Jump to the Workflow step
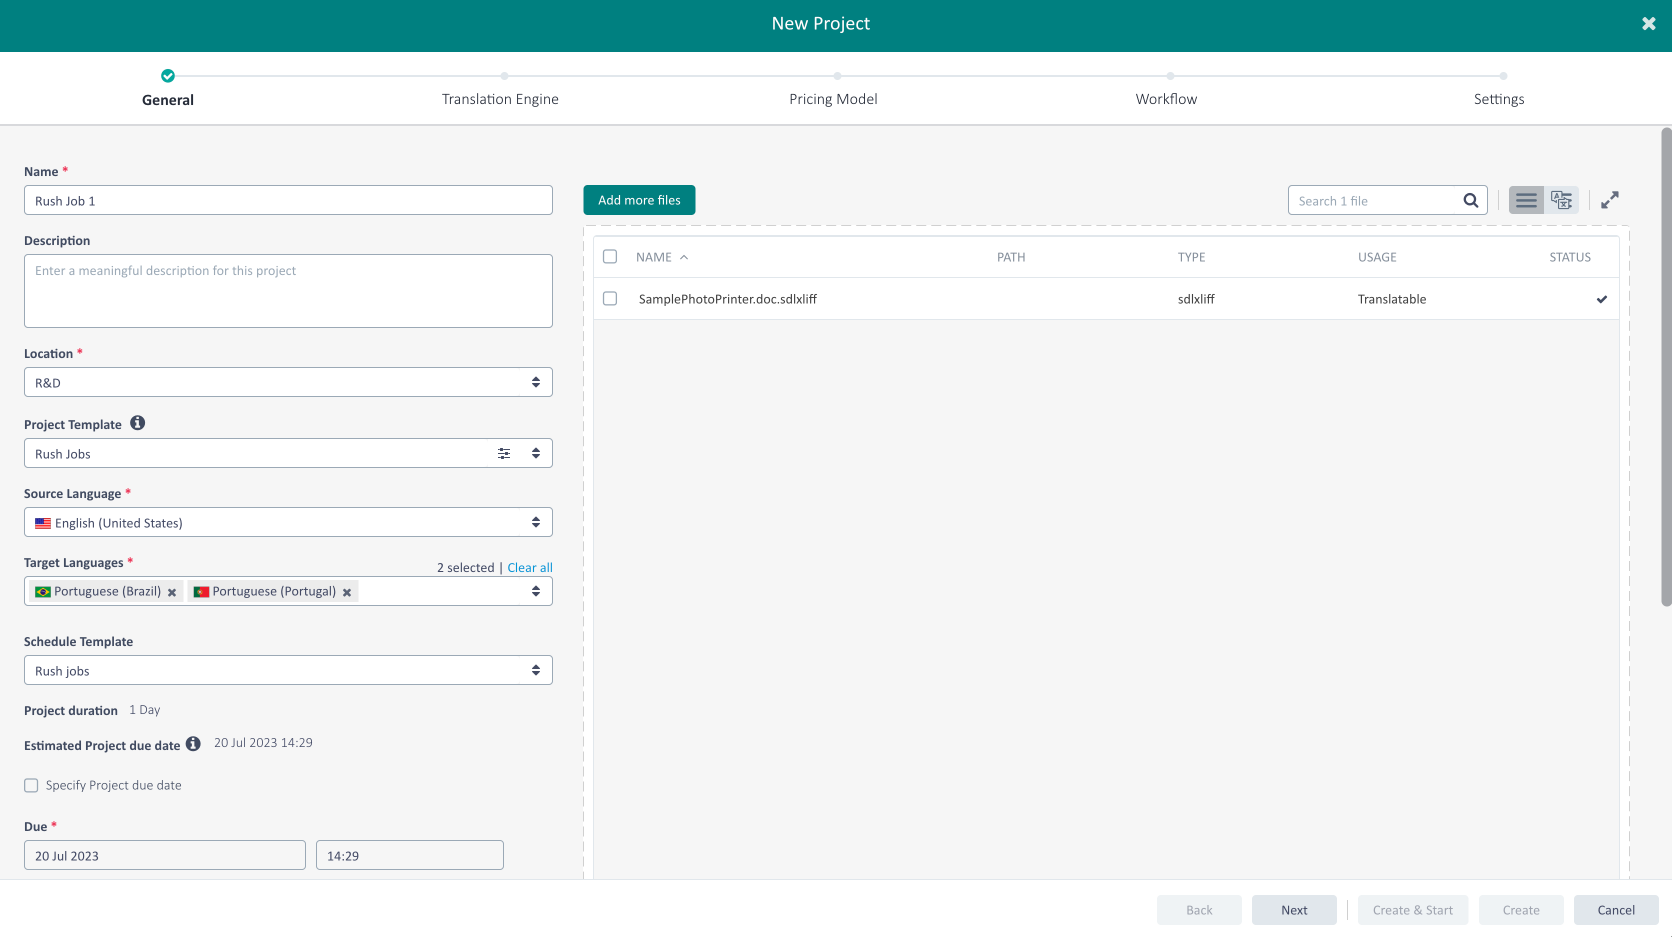1672x937 pixels. (x=1166, y=99)
